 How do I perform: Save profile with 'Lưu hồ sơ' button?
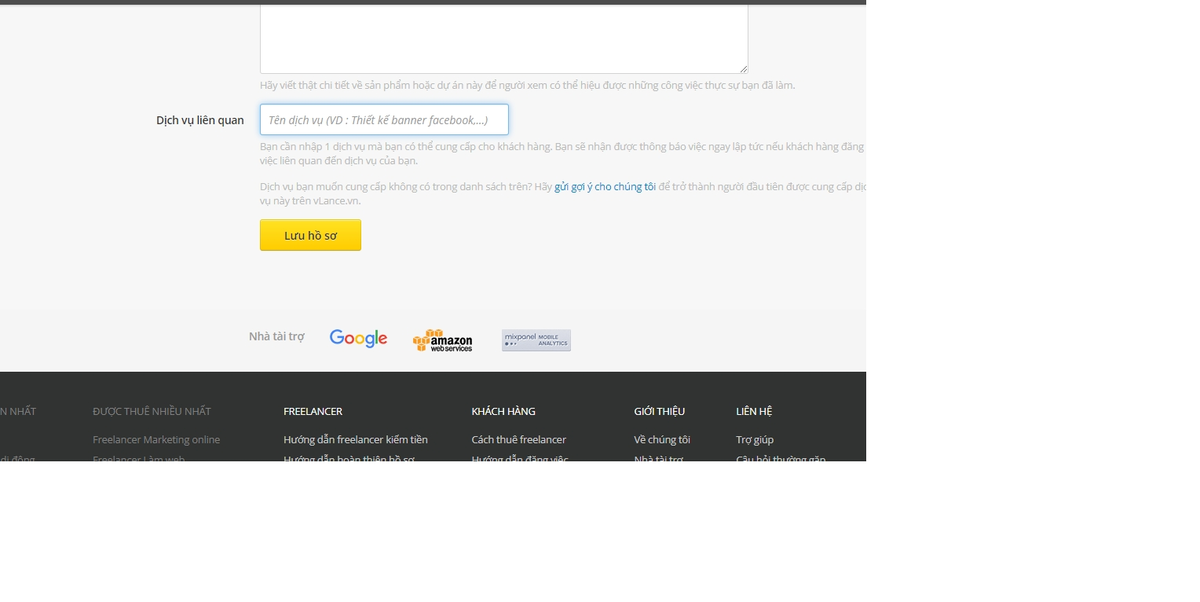click(x=310, y=235)
